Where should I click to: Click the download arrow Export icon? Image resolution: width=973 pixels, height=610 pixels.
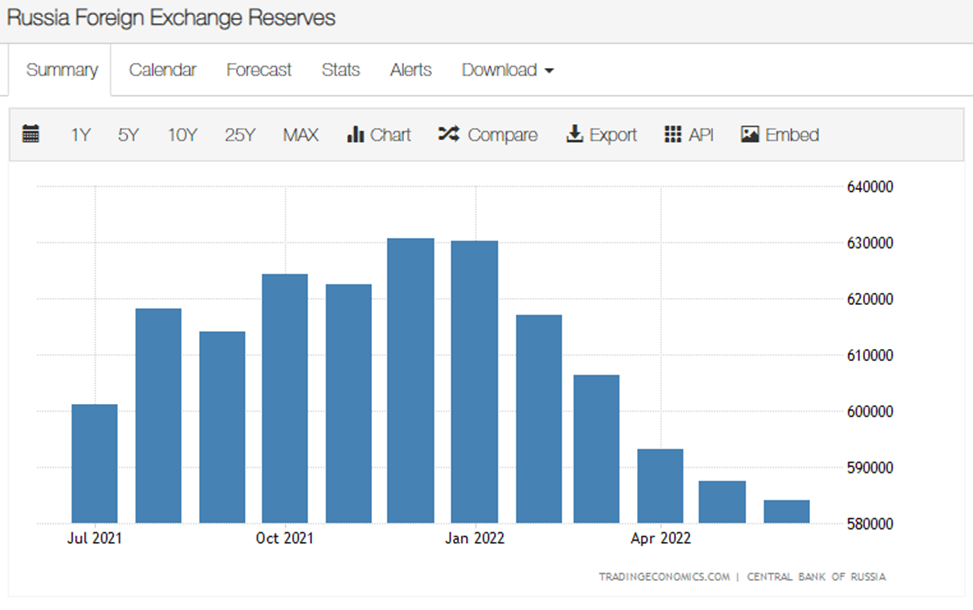tap(575, 134)
